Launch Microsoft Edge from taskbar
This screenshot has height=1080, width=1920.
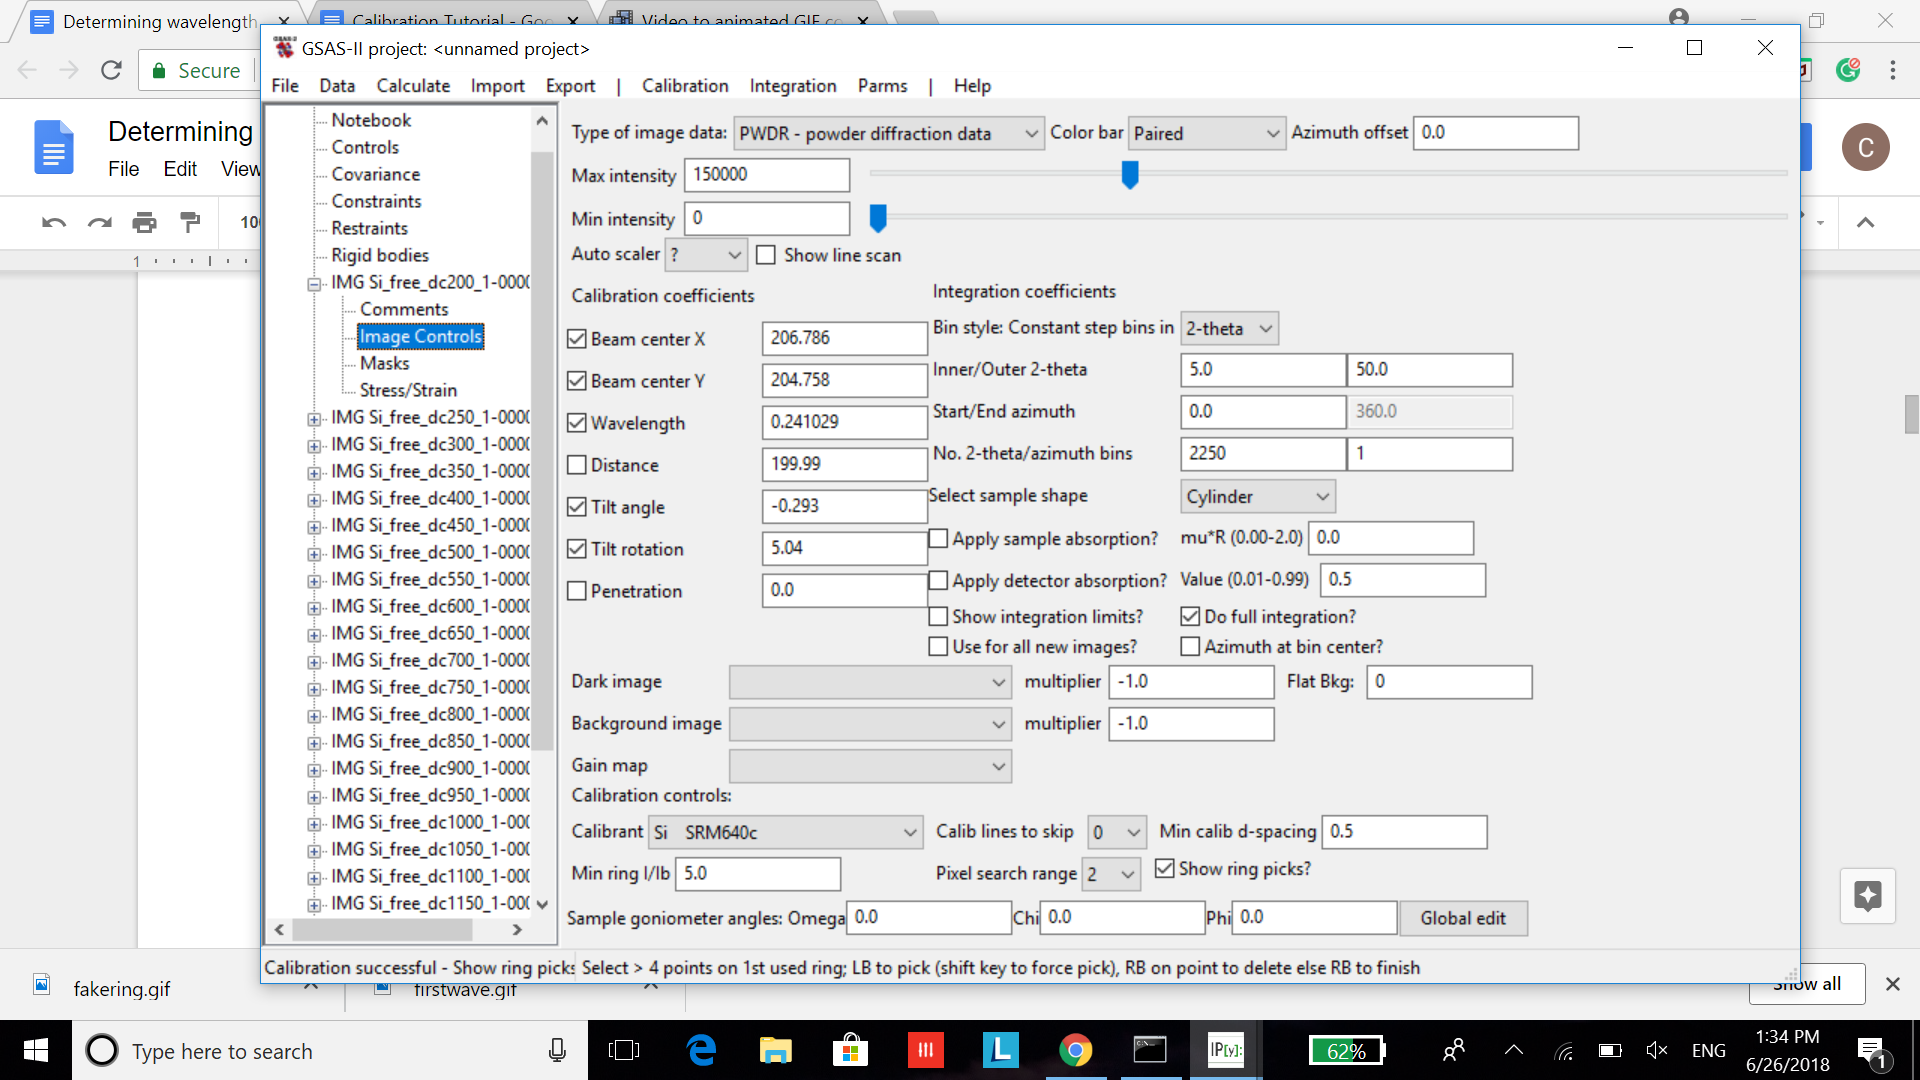tap(701, 1050)
